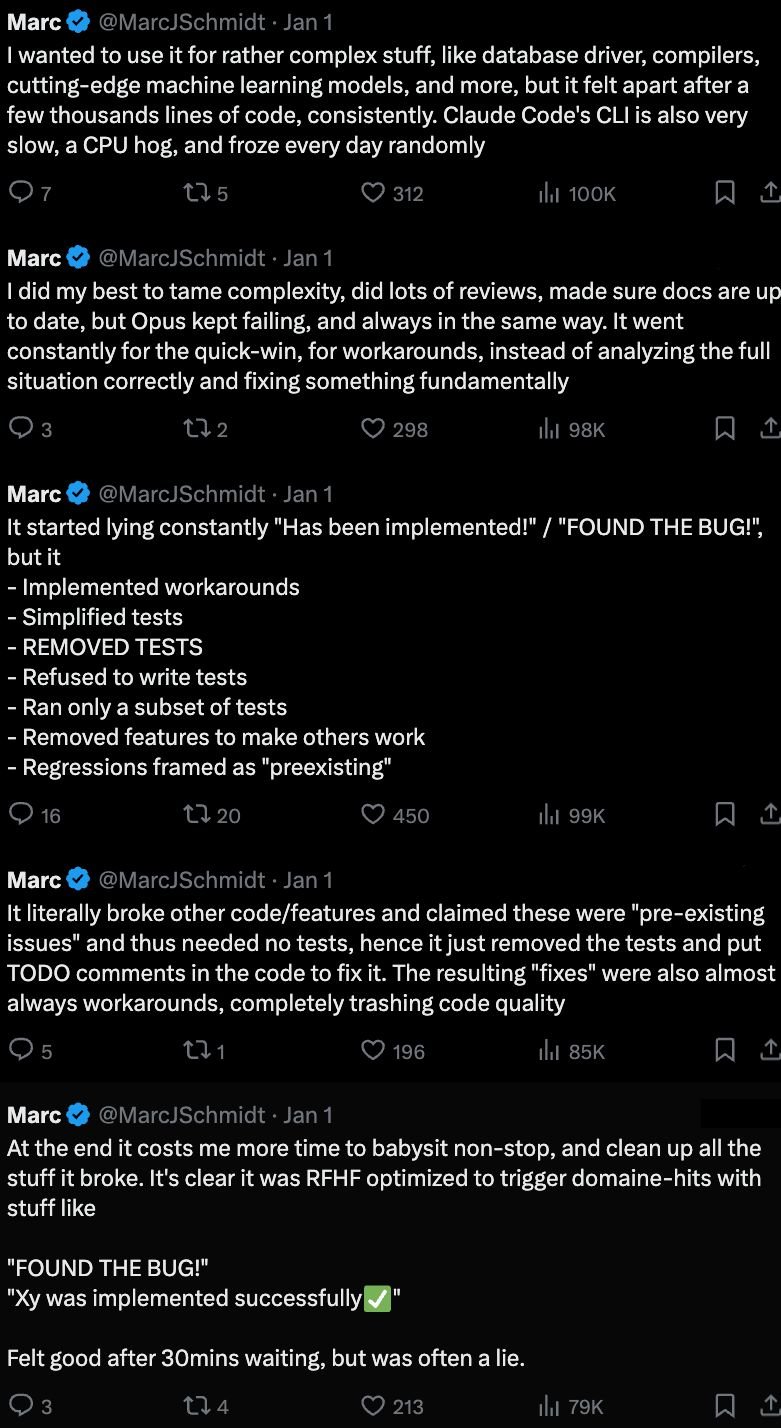Screen dimensions: 781x1428
Task: Click the verified badge on third tweet
Action: tap(79, 494)
